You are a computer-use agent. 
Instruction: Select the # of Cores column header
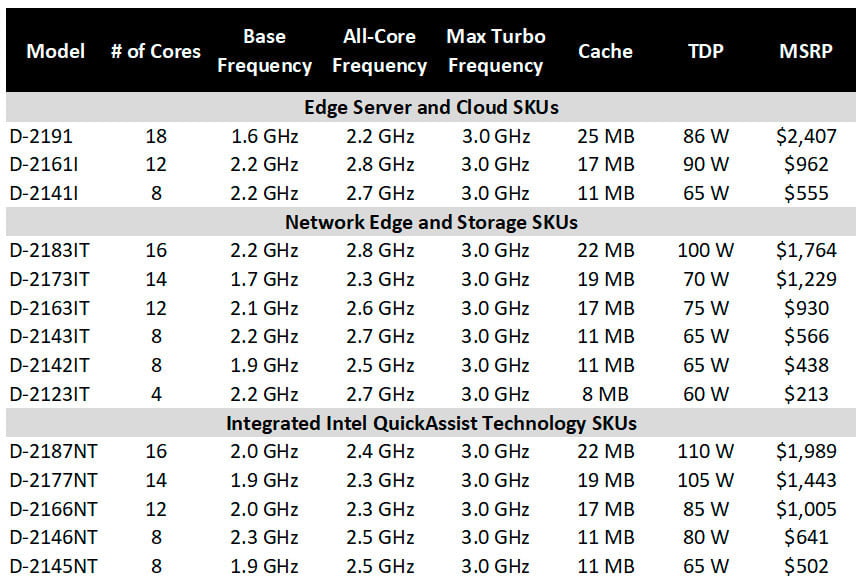(x=155, y=51)
